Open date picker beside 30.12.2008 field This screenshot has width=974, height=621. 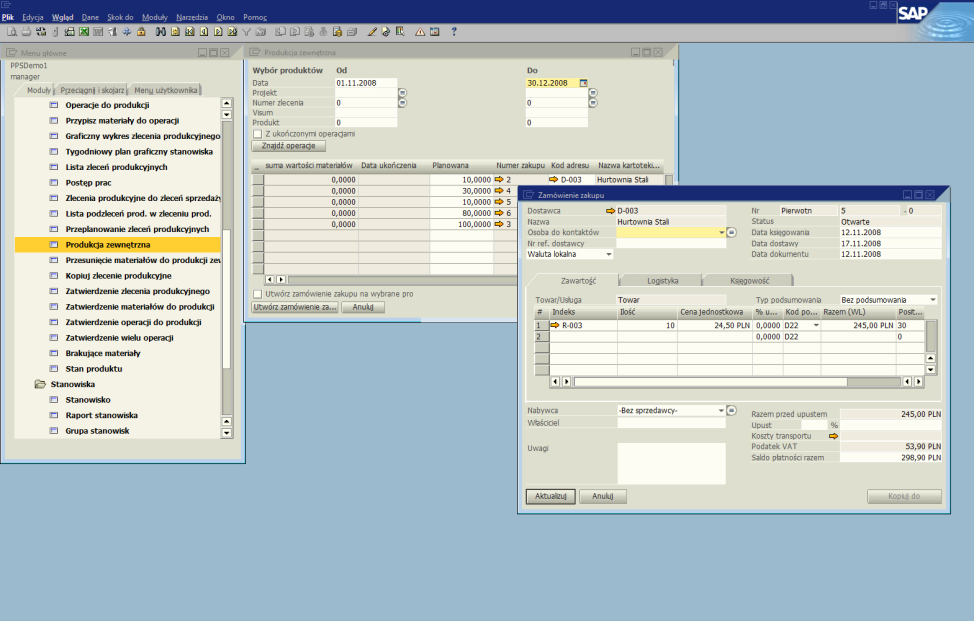(x=583, y=83)
